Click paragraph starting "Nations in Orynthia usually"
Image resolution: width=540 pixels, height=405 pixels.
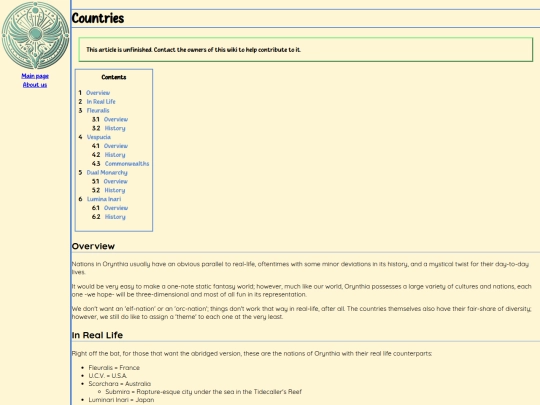point(300,268)
